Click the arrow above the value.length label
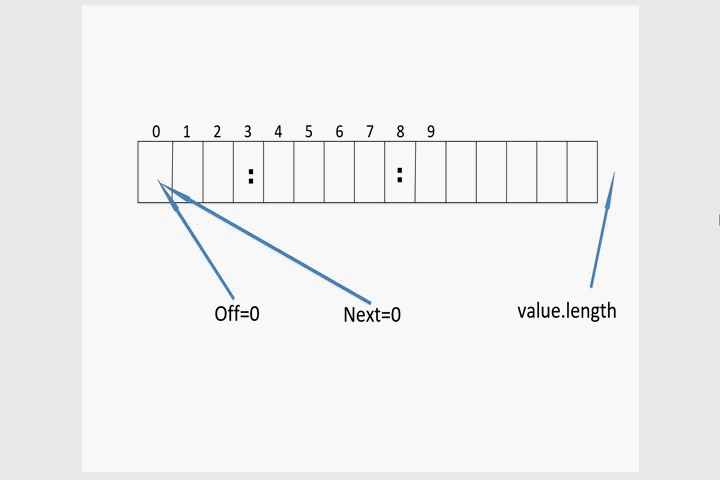720x480 pixels. click(602, 230)
